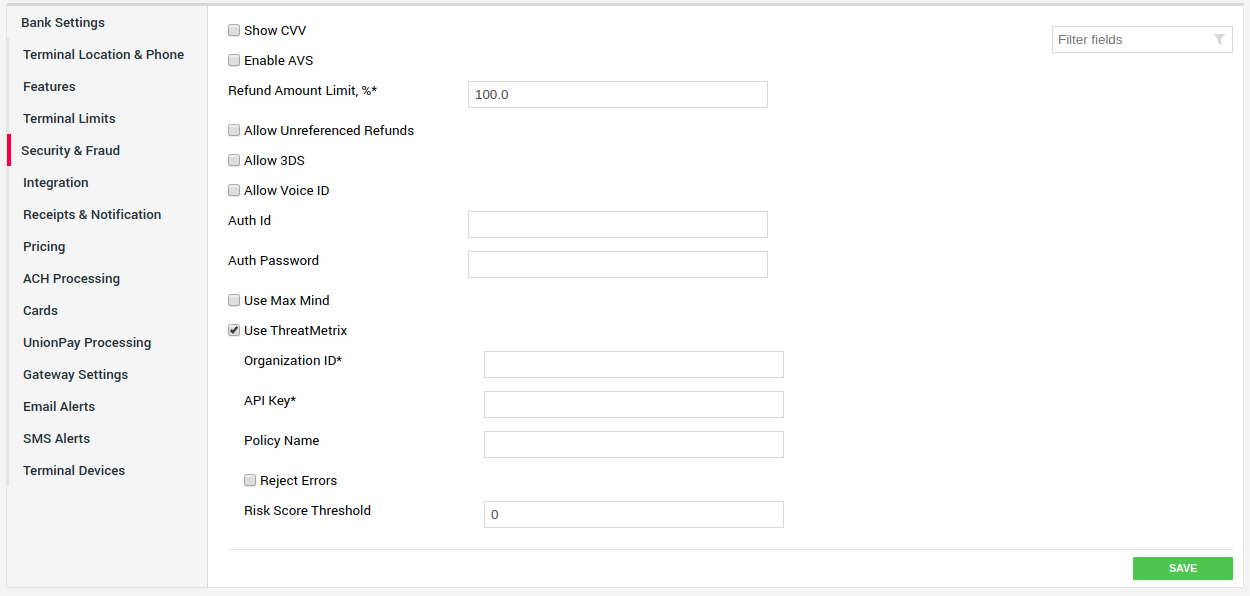Screen dimensions: 1250x596
Task: Turn on Use Max Mind
Action: 234,300
